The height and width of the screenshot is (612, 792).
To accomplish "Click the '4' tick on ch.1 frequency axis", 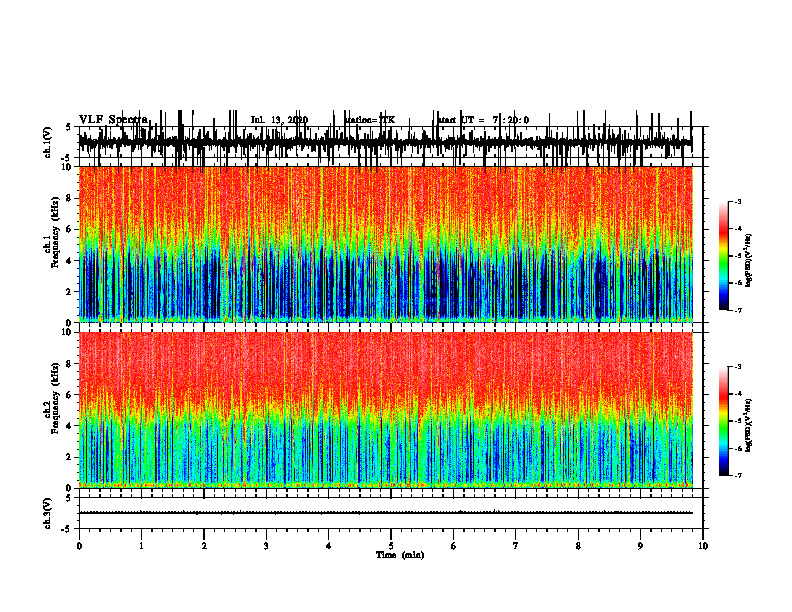I will click(69, 261).
